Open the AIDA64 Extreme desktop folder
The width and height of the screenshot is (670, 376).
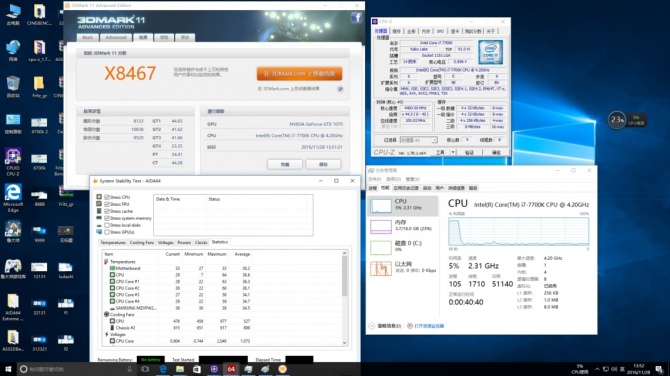point(13,307)
